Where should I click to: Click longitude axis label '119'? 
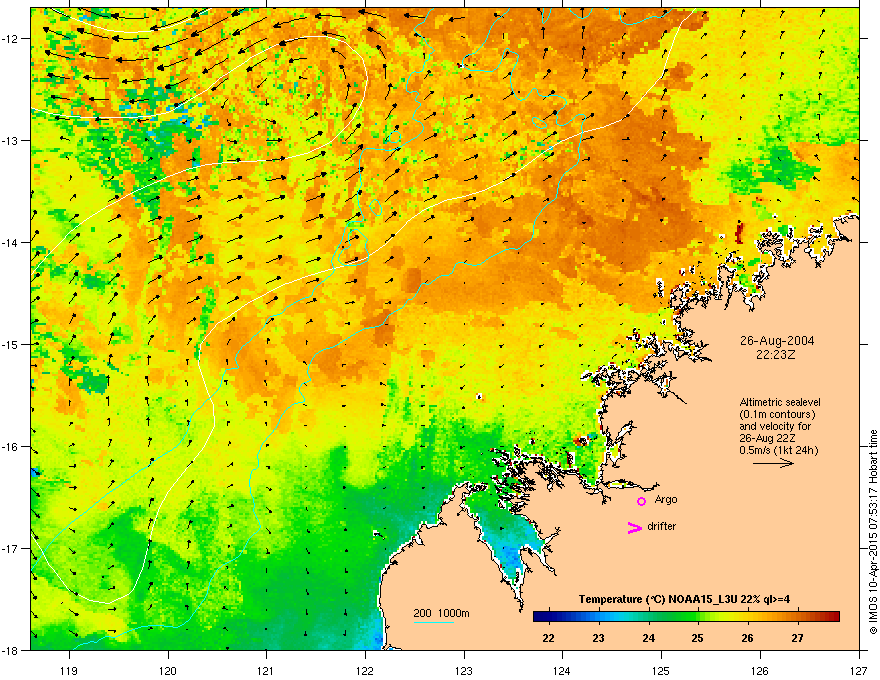69,670
